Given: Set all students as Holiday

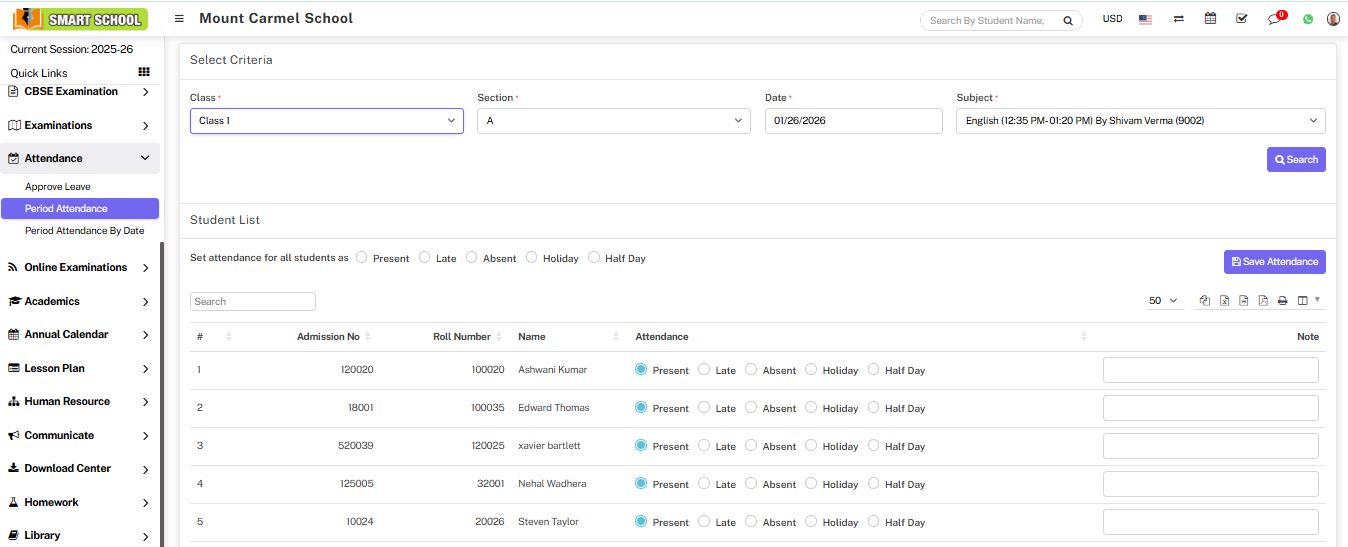Looking at the screenshot, I should 532,258.
